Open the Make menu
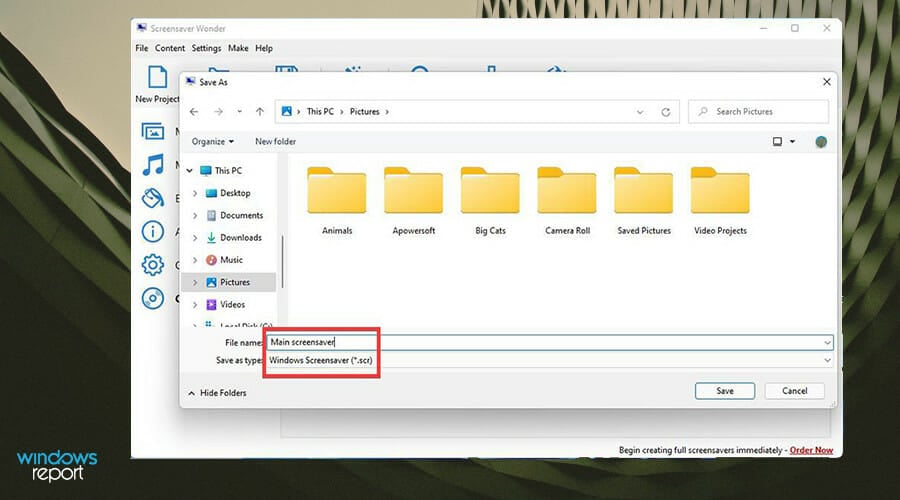Screen dimensions: 900x500 coord(238,48)
